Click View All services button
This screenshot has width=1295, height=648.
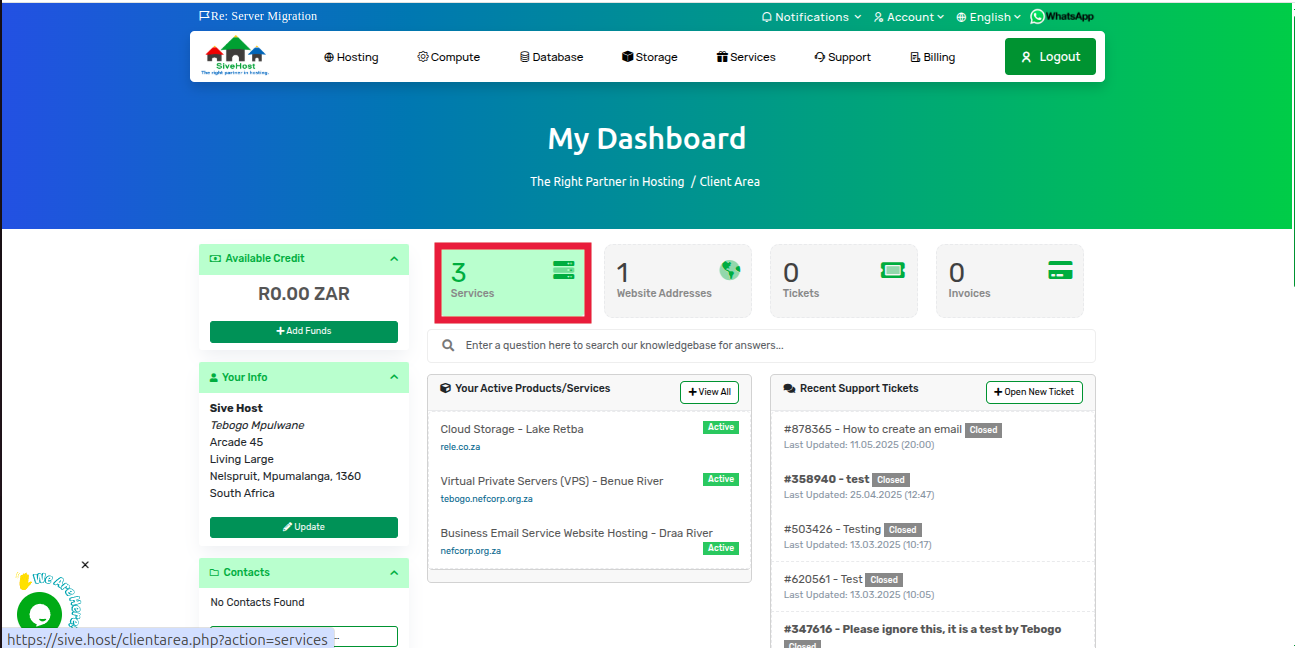[709, 392]
